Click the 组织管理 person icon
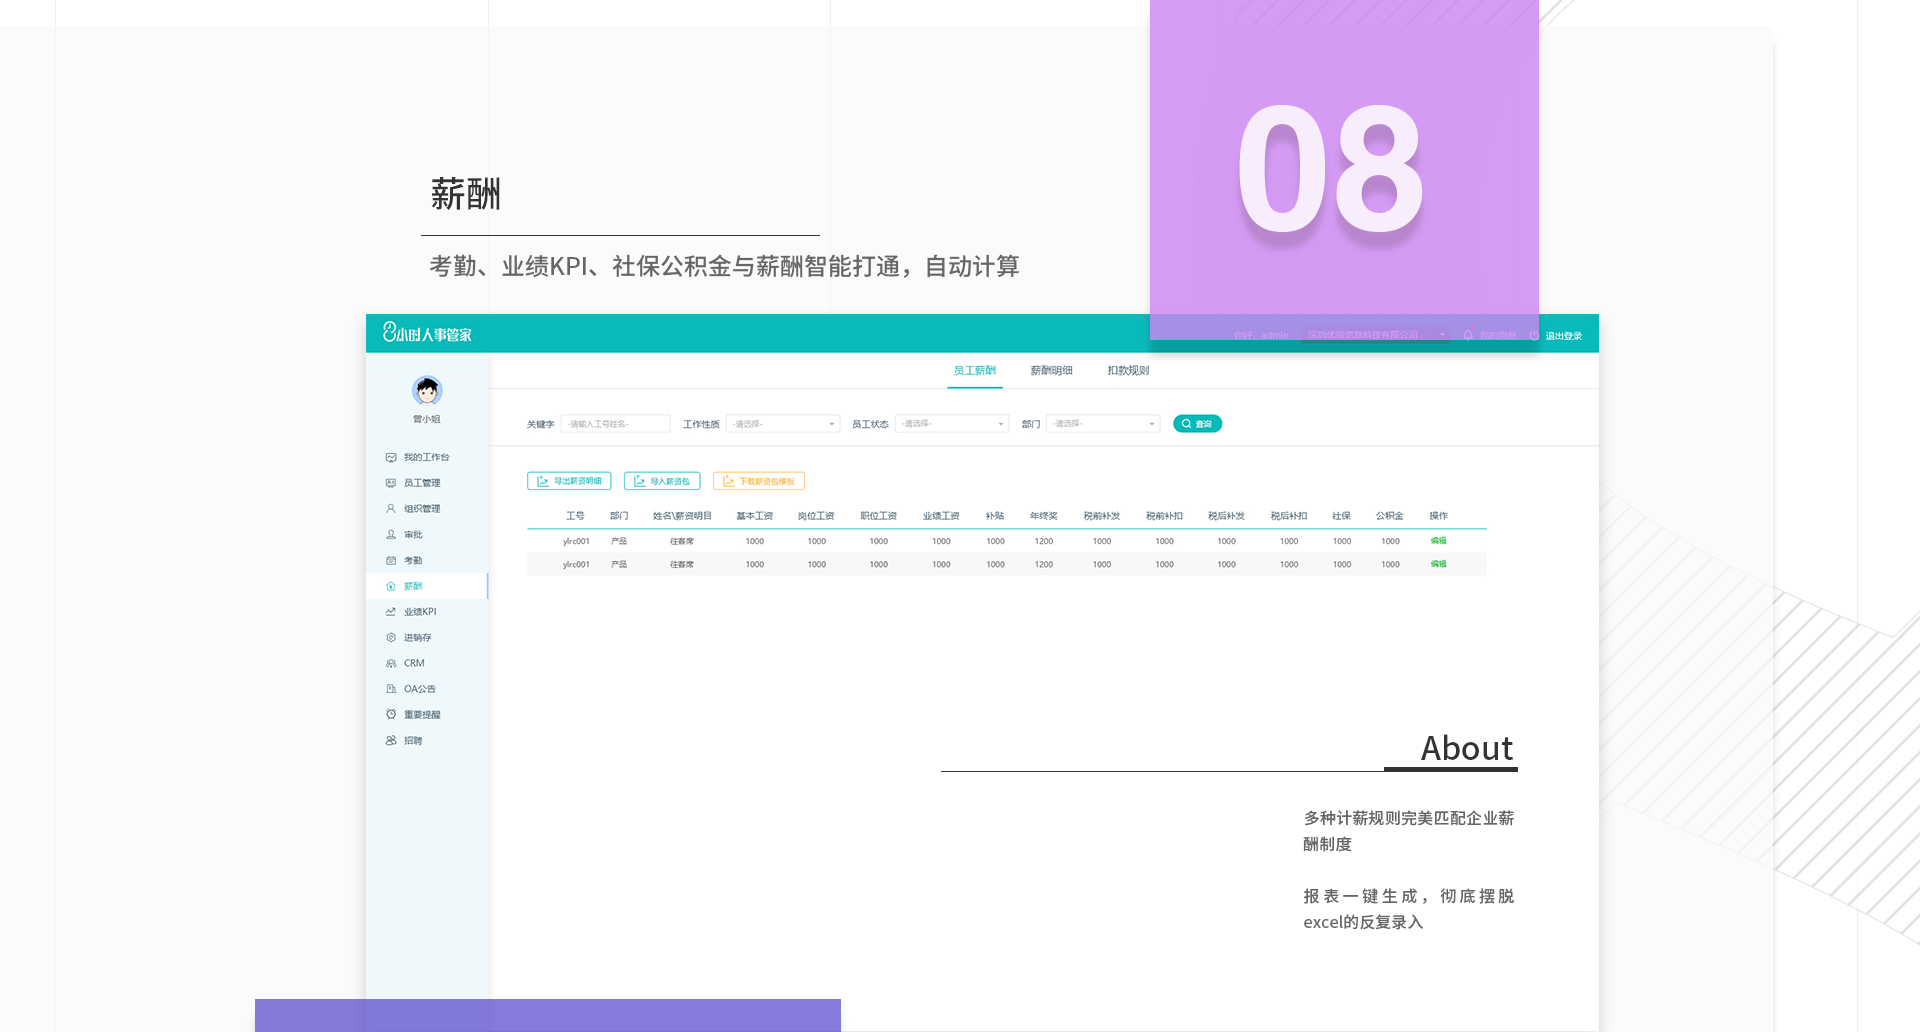Viewport: 1920px width, 1032px height. (x=391, y=509)
